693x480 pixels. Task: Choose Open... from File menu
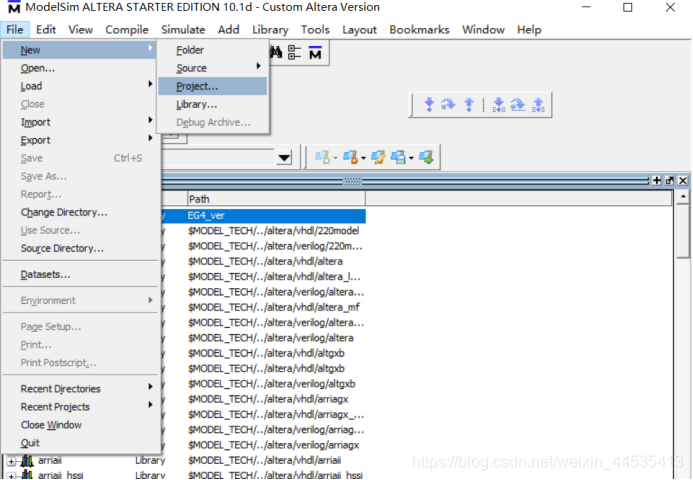pyautogui.click(x=80, y=68)
